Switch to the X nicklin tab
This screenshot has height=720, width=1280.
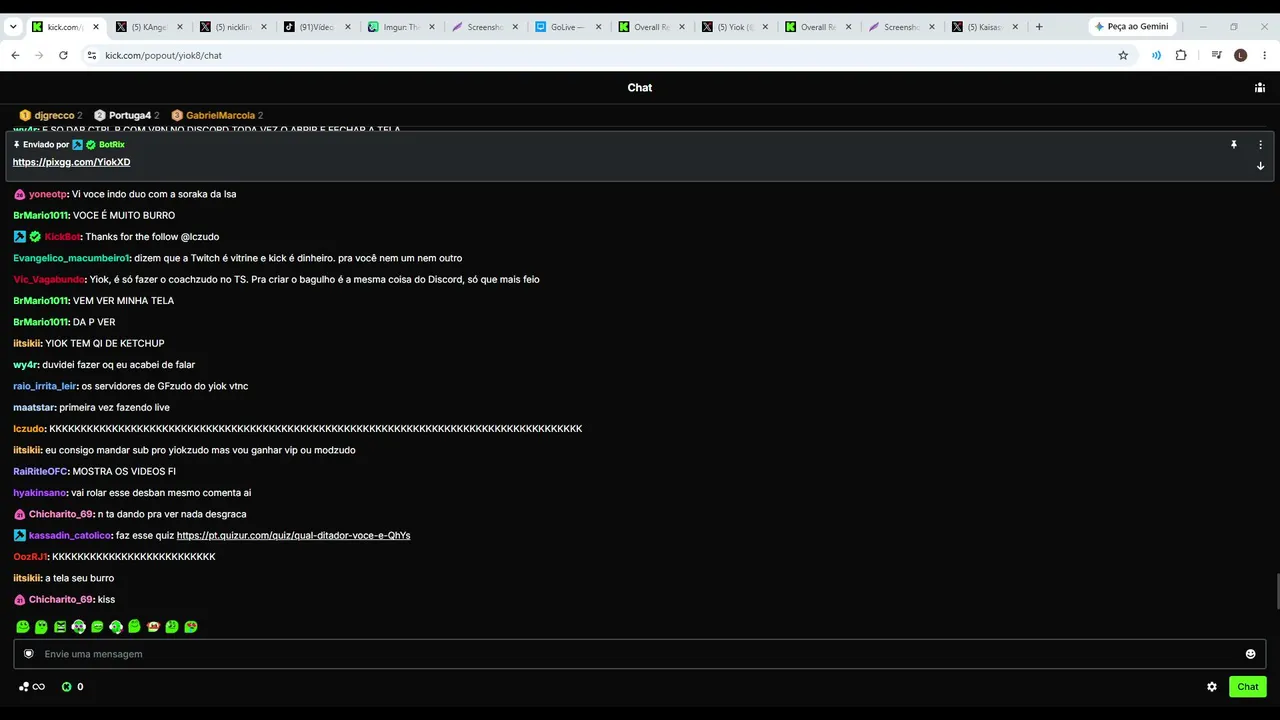click(x=233, y=27)
